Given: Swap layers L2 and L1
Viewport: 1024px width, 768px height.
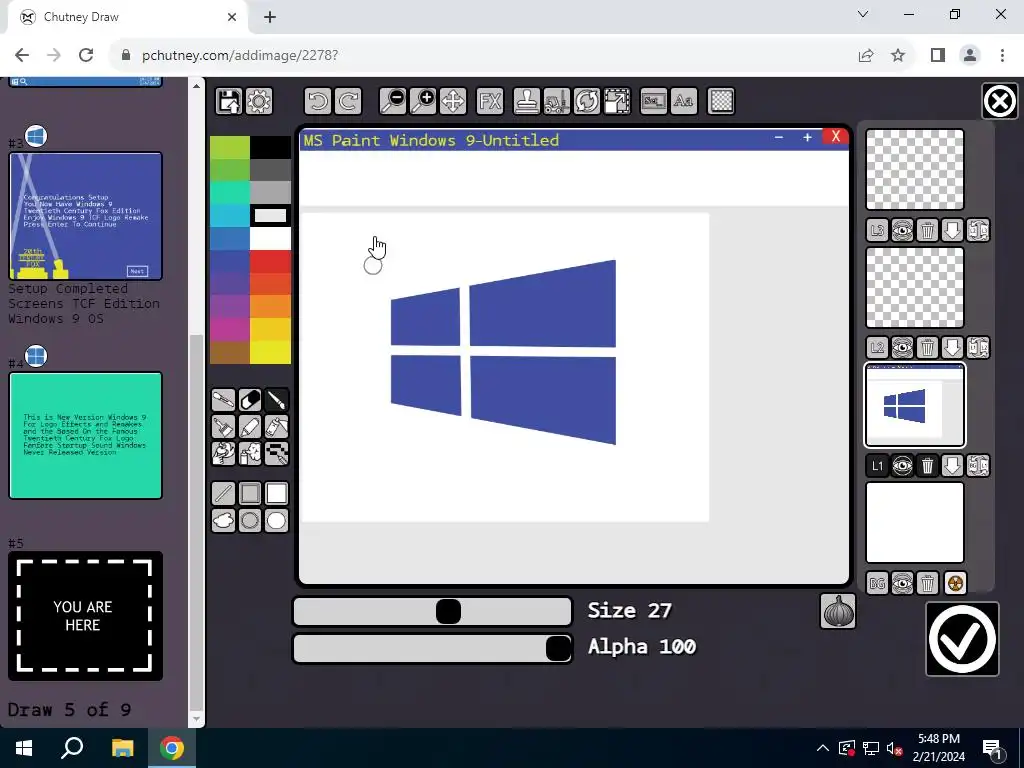Looking at the screenshot, I should click(978, 347).
